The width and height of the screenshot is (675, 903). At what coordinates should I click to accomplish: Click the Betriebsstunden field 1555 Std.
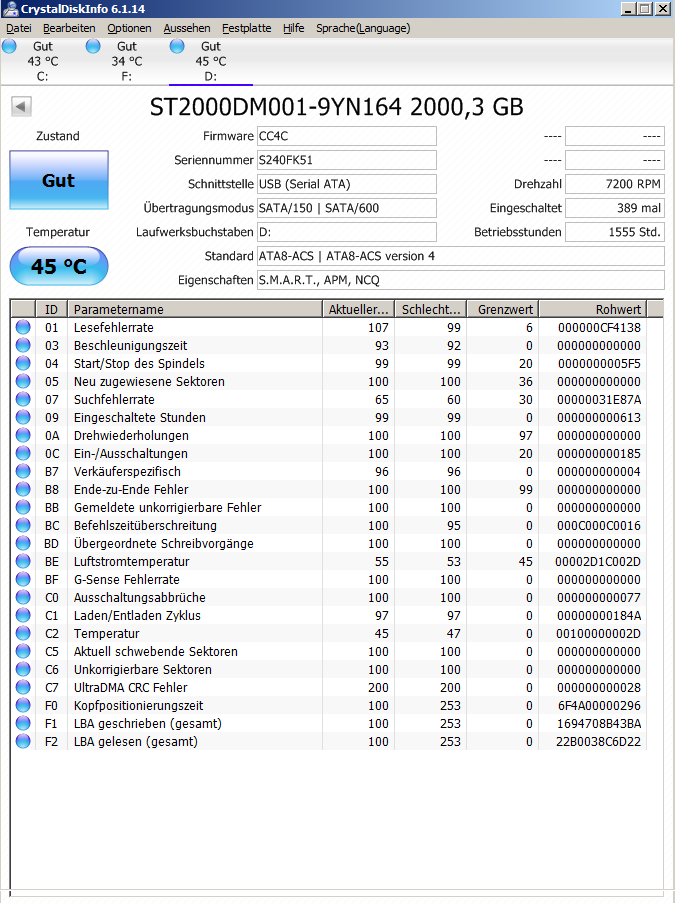tap(615, 232)
